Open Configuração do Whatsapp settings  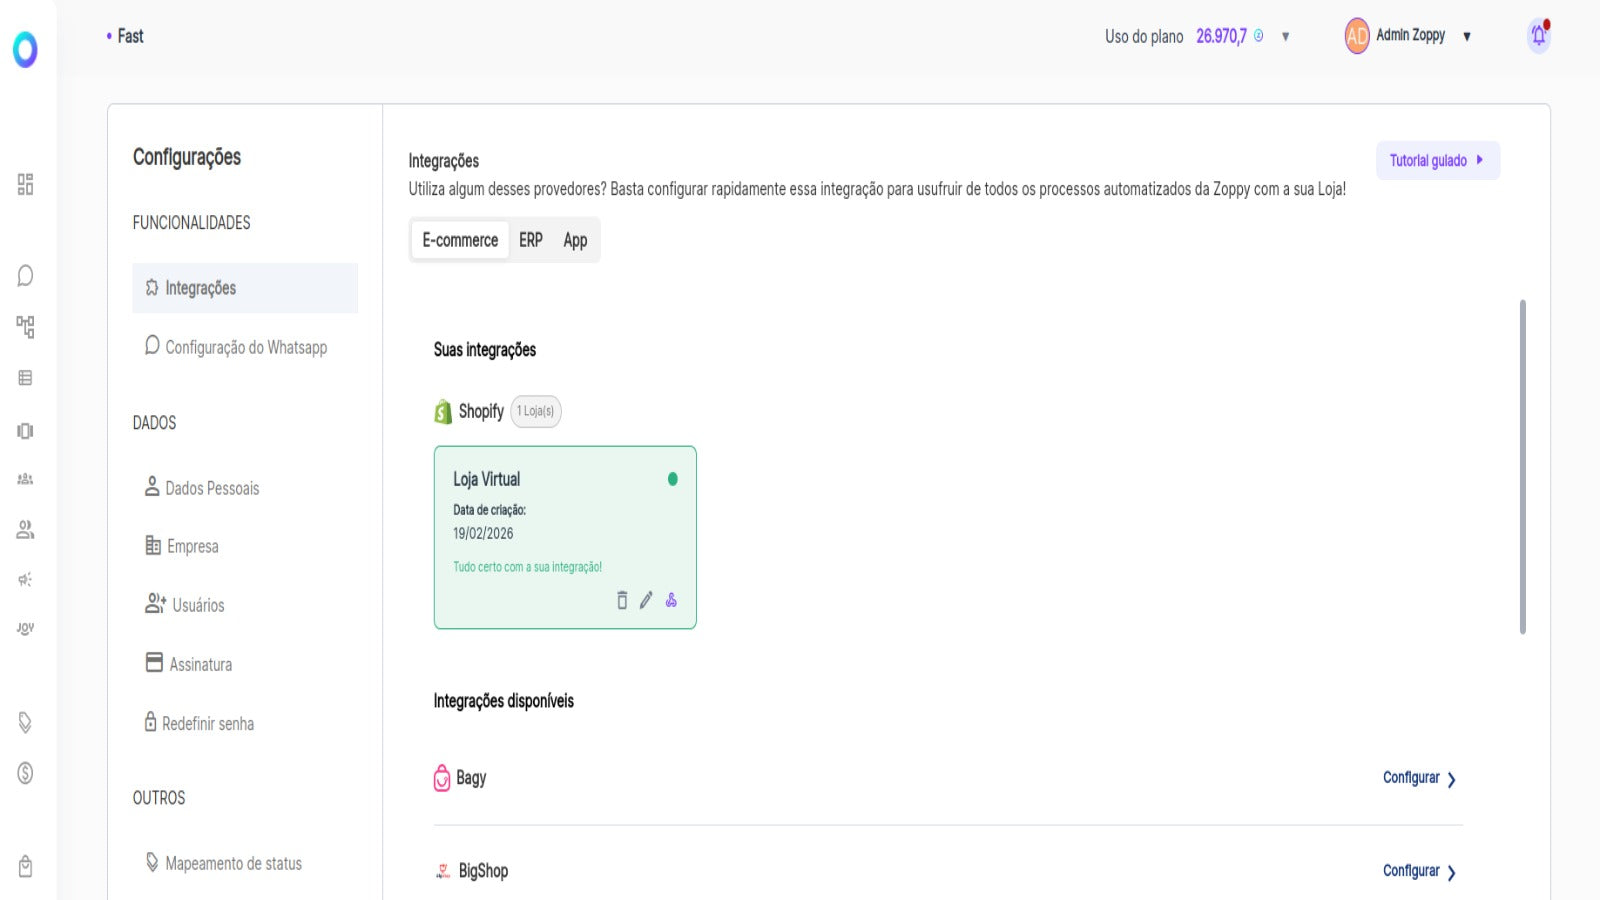coord(245,347)
